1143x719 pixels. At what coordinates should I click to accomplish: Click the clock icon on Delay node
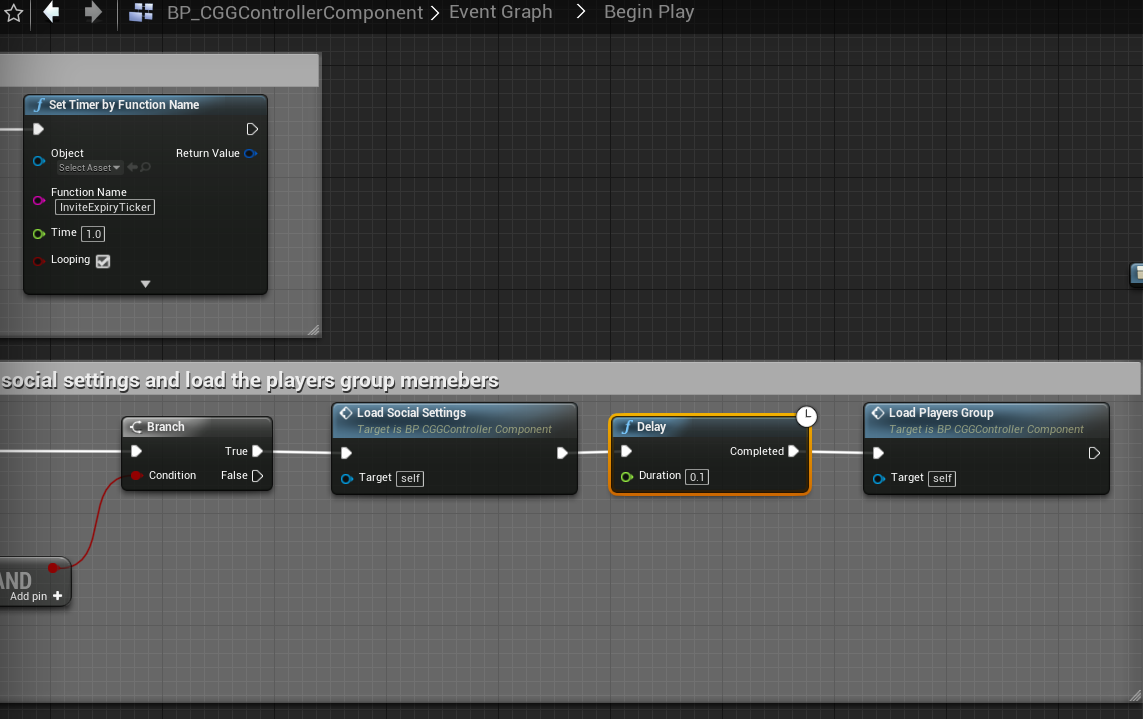pos(807,416)
